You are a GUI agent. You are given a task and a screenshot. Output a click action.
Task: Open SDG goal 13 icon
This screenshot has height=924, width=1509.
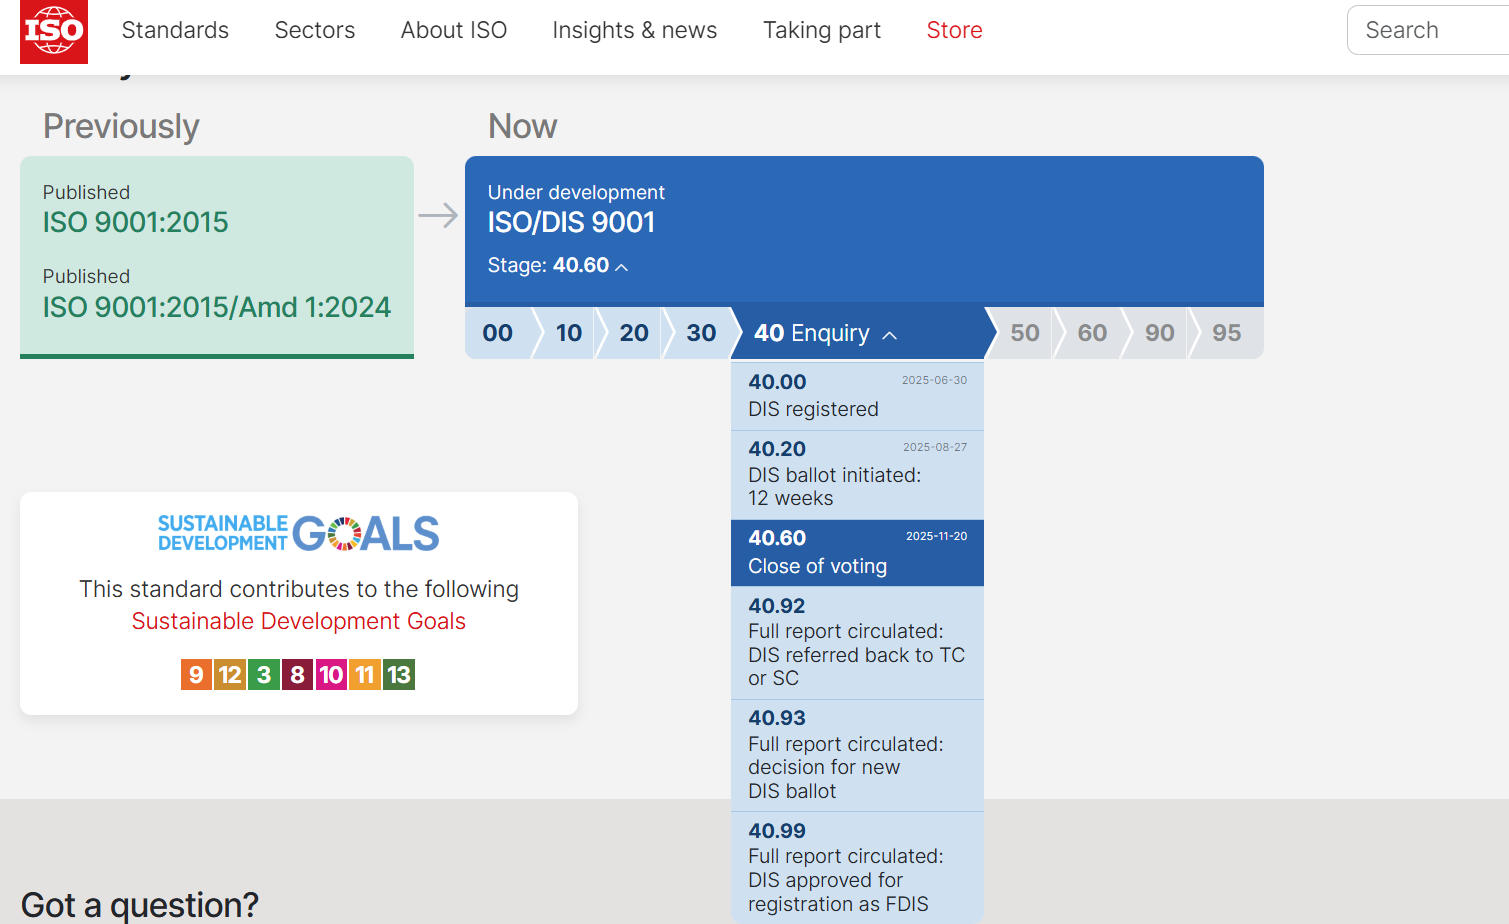(399, 675)
